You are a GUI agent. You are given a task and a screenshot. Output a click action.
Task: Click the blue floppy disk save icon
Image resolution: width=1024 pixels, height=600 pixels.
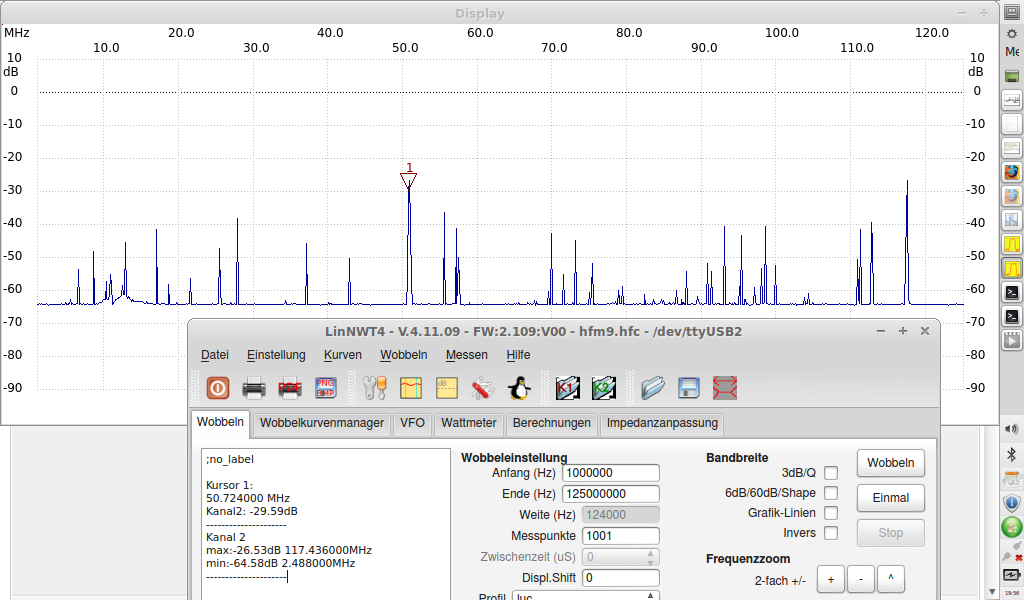tap(688, 387)
